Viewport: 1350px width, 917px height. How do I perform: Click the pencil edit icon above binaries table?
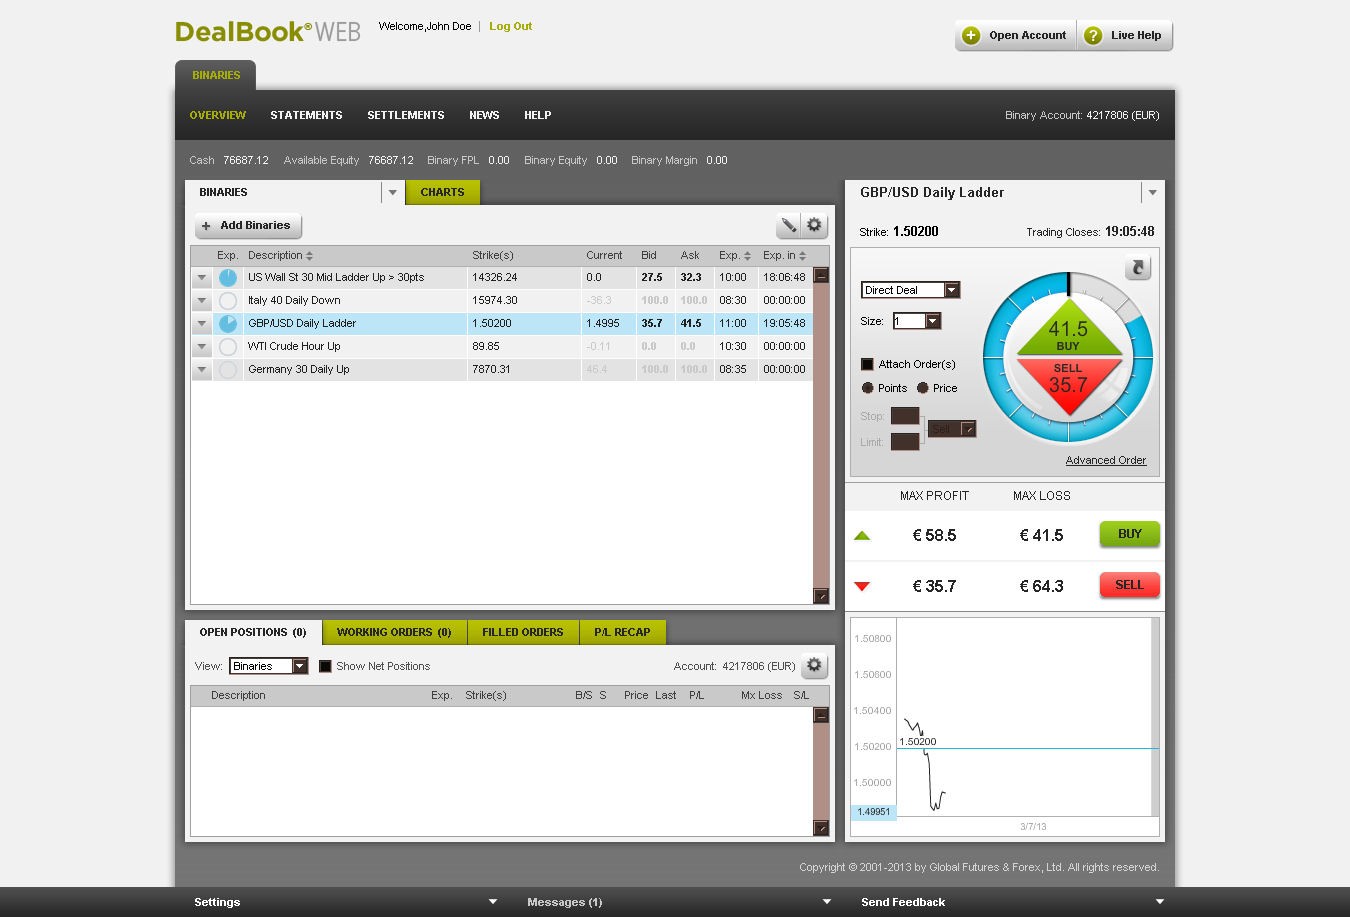coord(788,225)
